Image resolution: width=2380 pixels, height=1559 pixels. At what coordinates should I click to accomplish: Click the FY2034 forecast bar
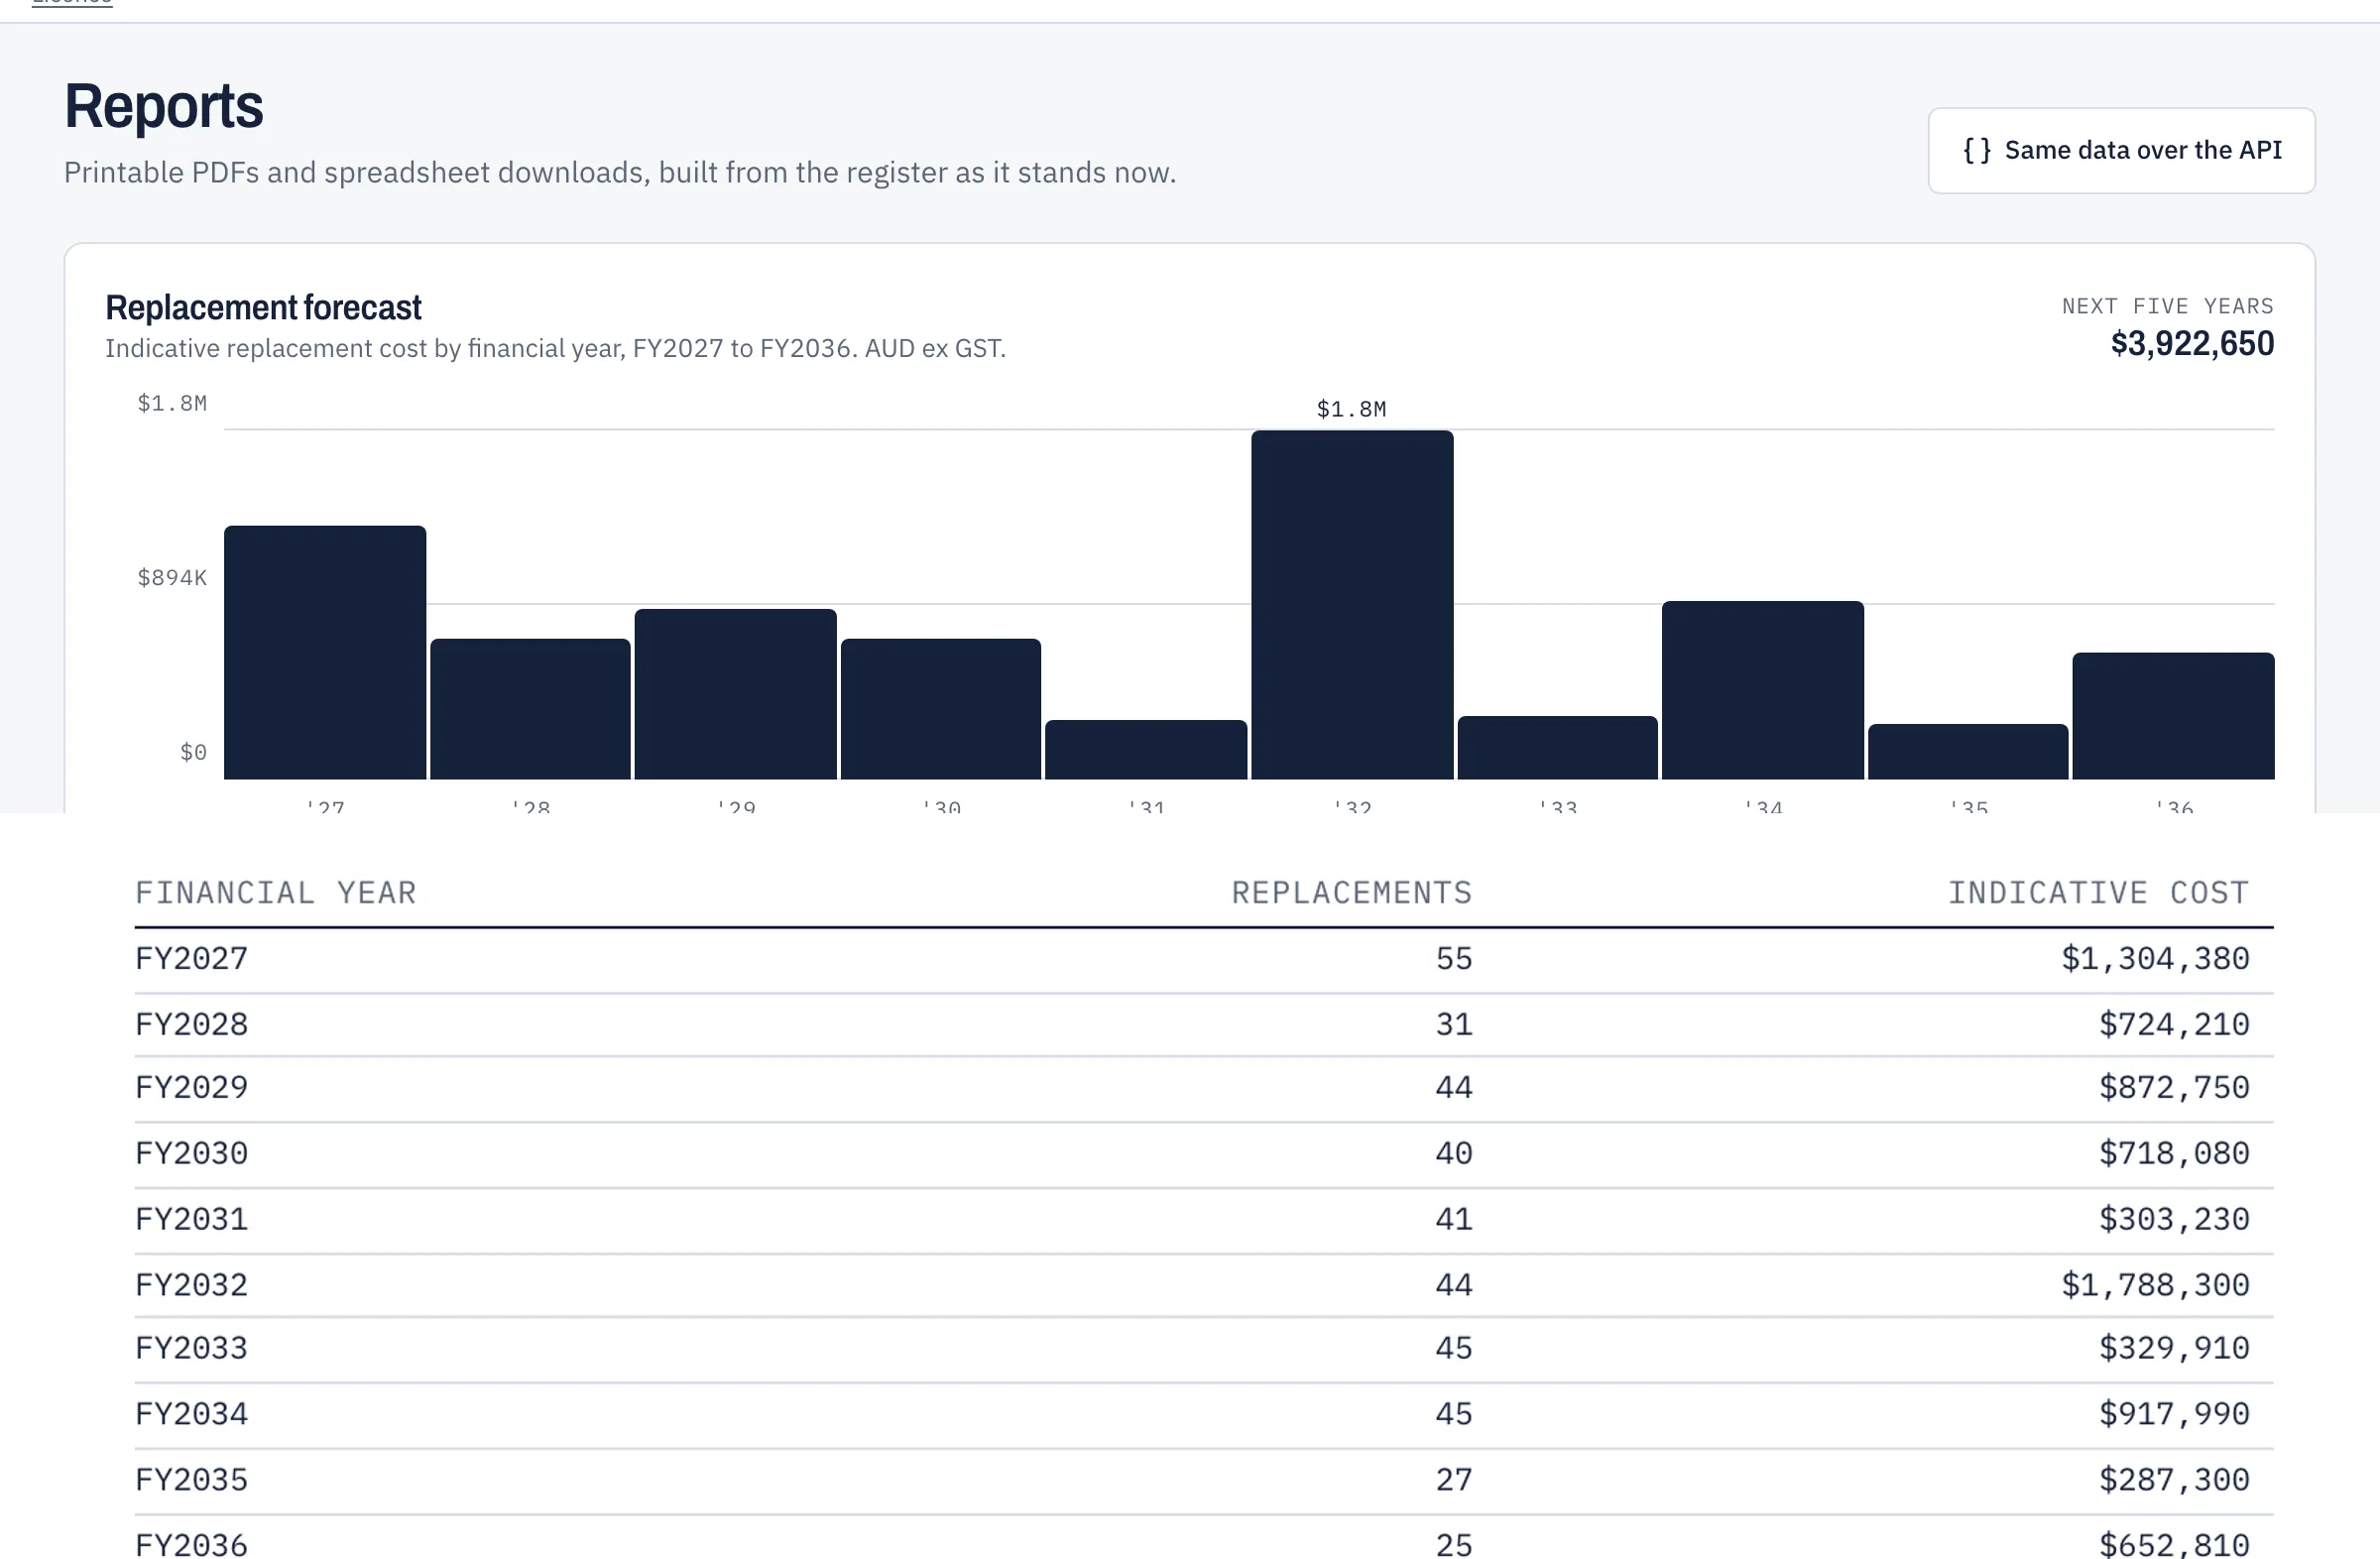1763,690
